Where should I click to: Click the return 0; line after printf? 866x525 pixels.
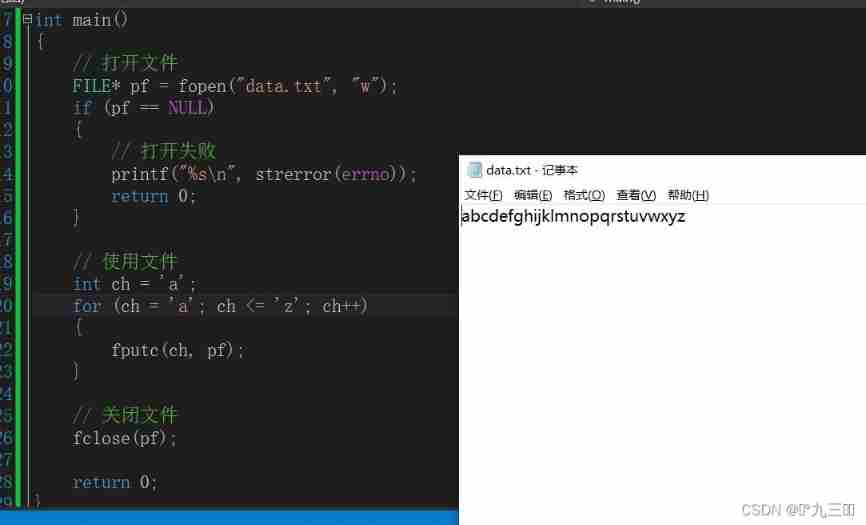154,196
